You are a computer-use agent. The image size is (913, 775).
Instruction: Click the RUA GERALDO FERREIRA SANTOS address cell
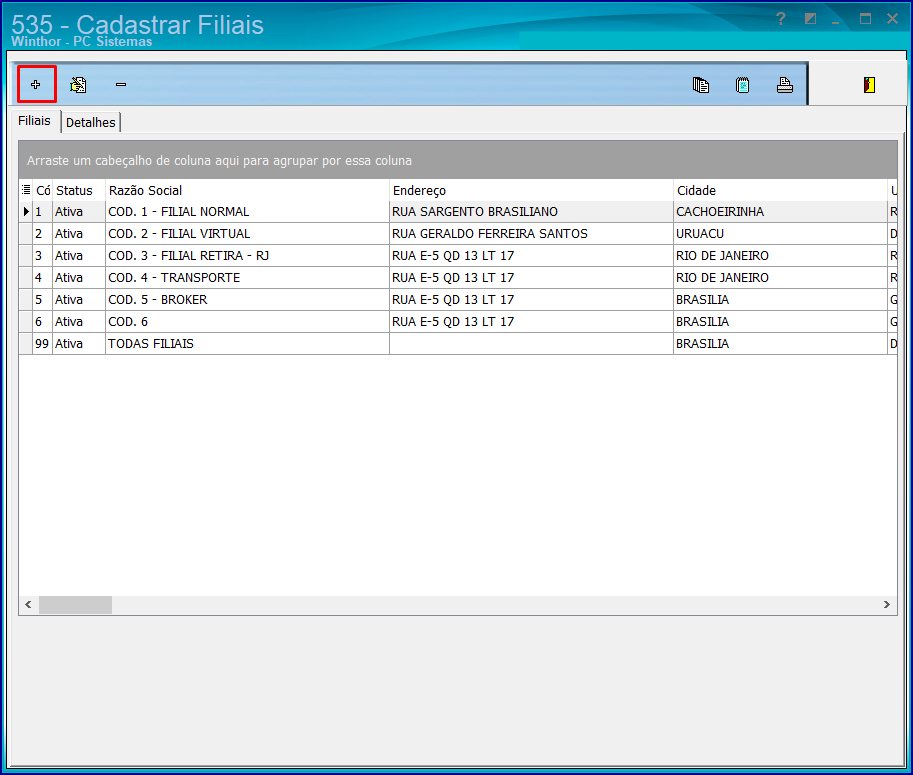click(x=531, y=234)
